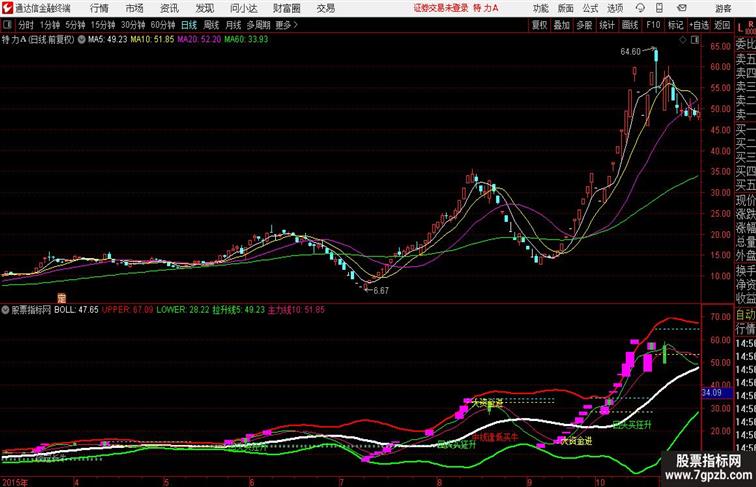Click the 游客 guest account label
Viewport: 756px width, 487px height.
[x=723, y=9]
